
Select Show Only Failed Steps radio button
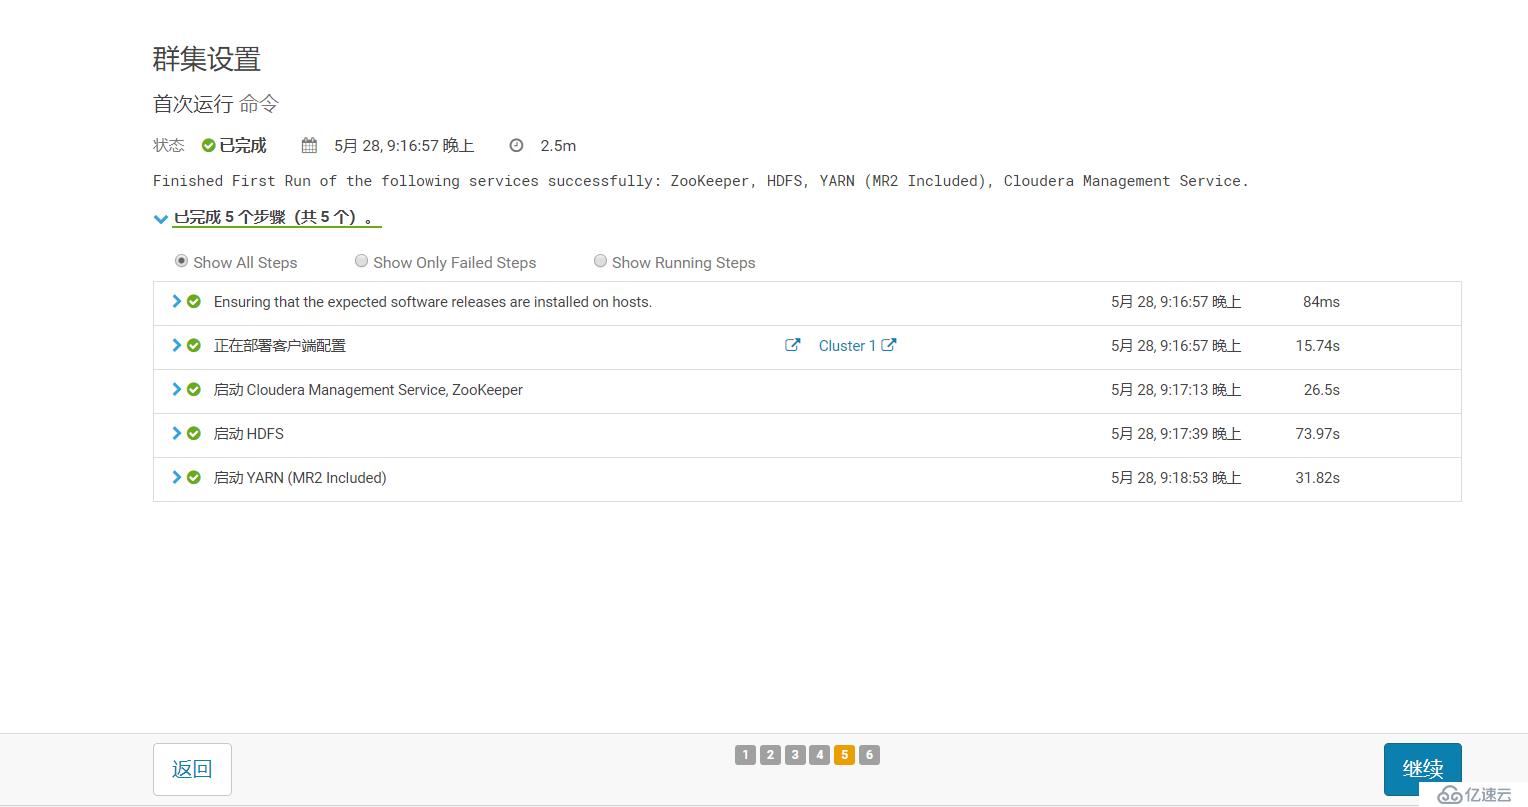pos(361,261)
